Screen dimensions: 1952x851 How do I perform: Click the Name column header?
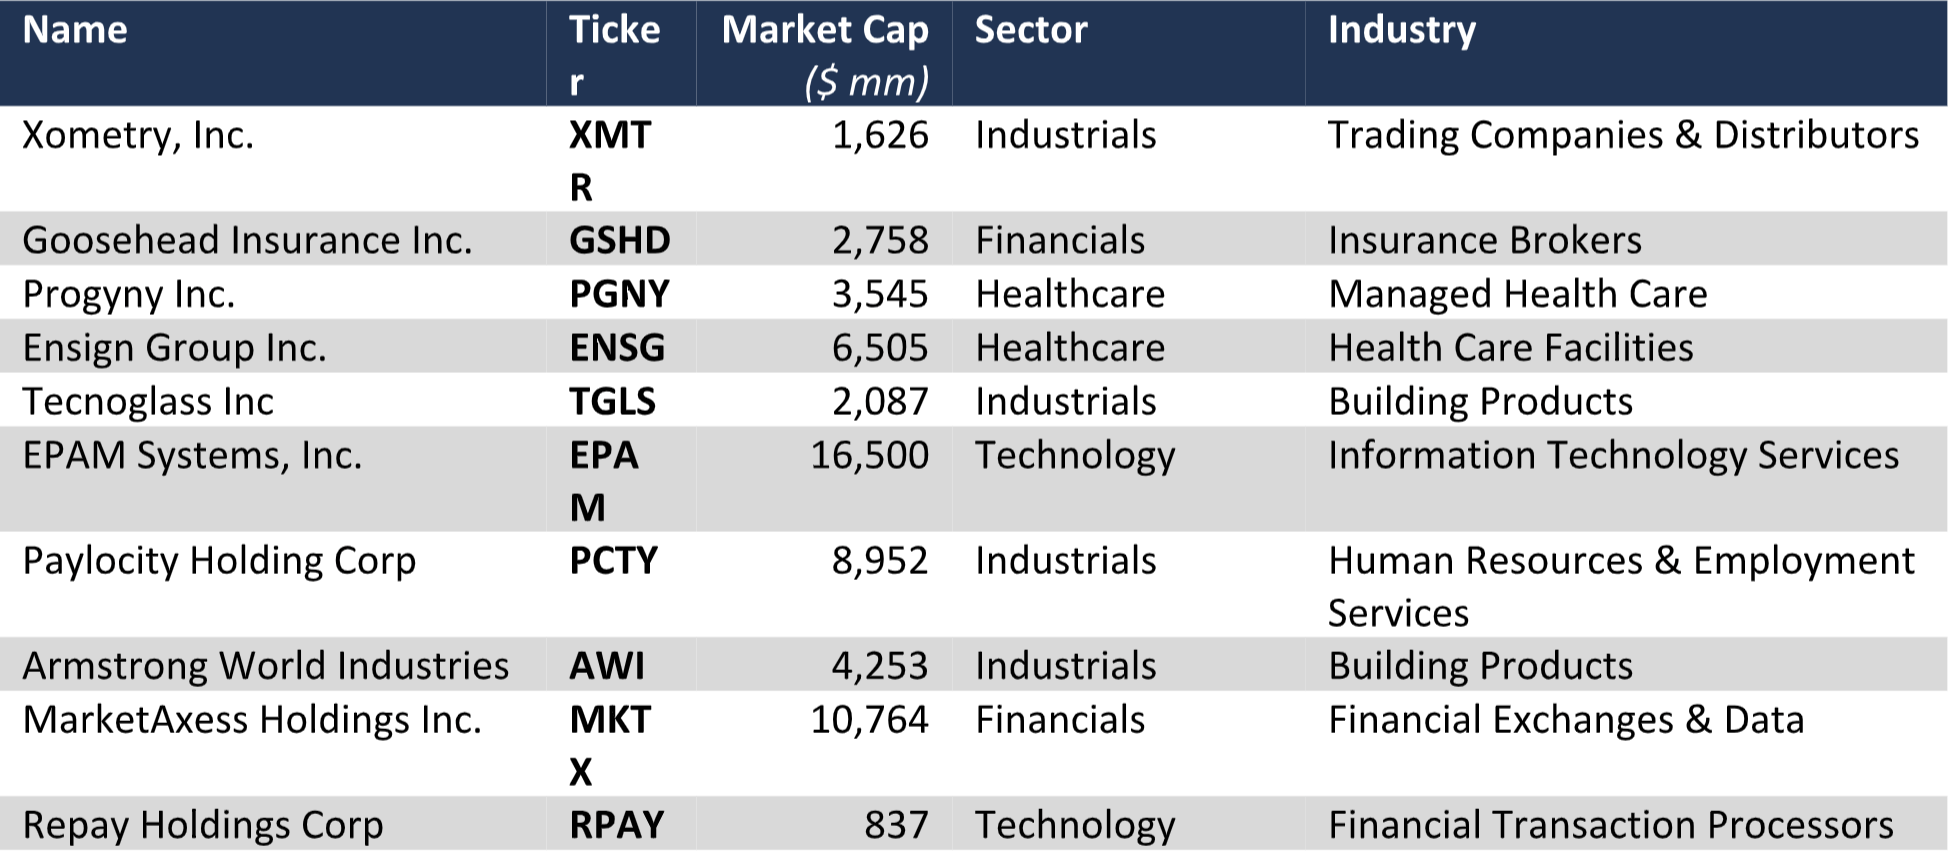point(75,30)
